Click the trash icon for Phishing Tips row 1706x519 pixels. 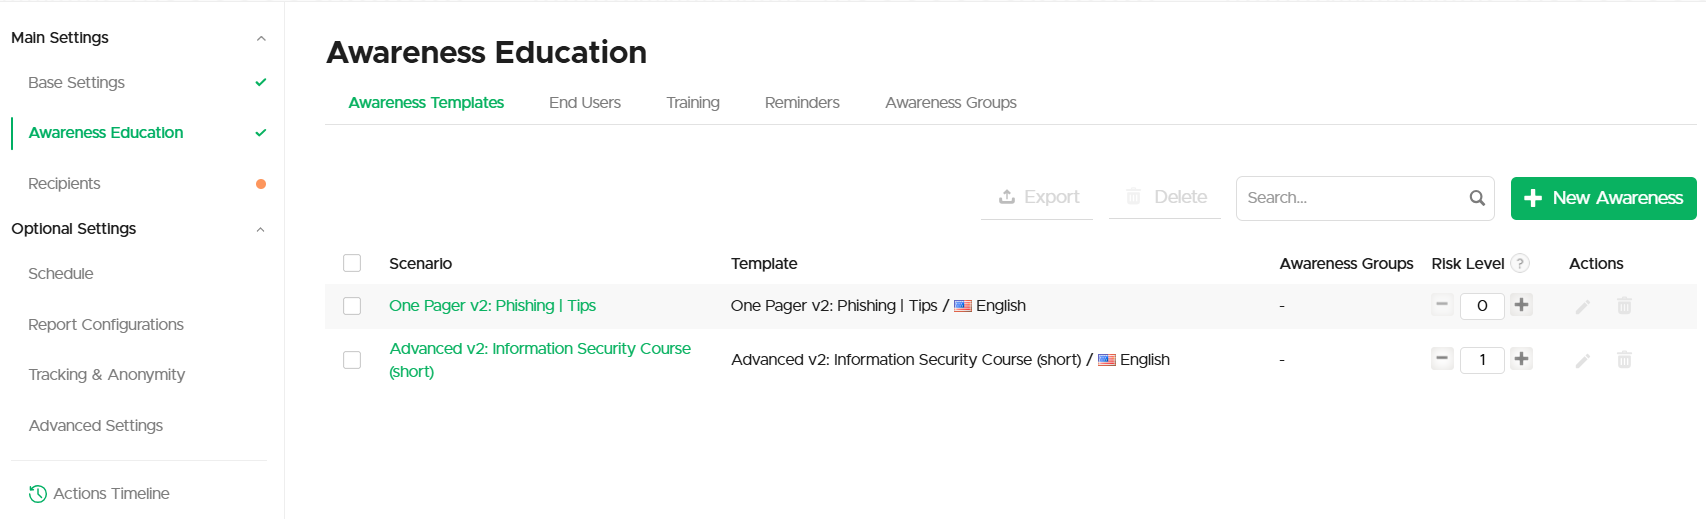click(x=1624, y=306)
